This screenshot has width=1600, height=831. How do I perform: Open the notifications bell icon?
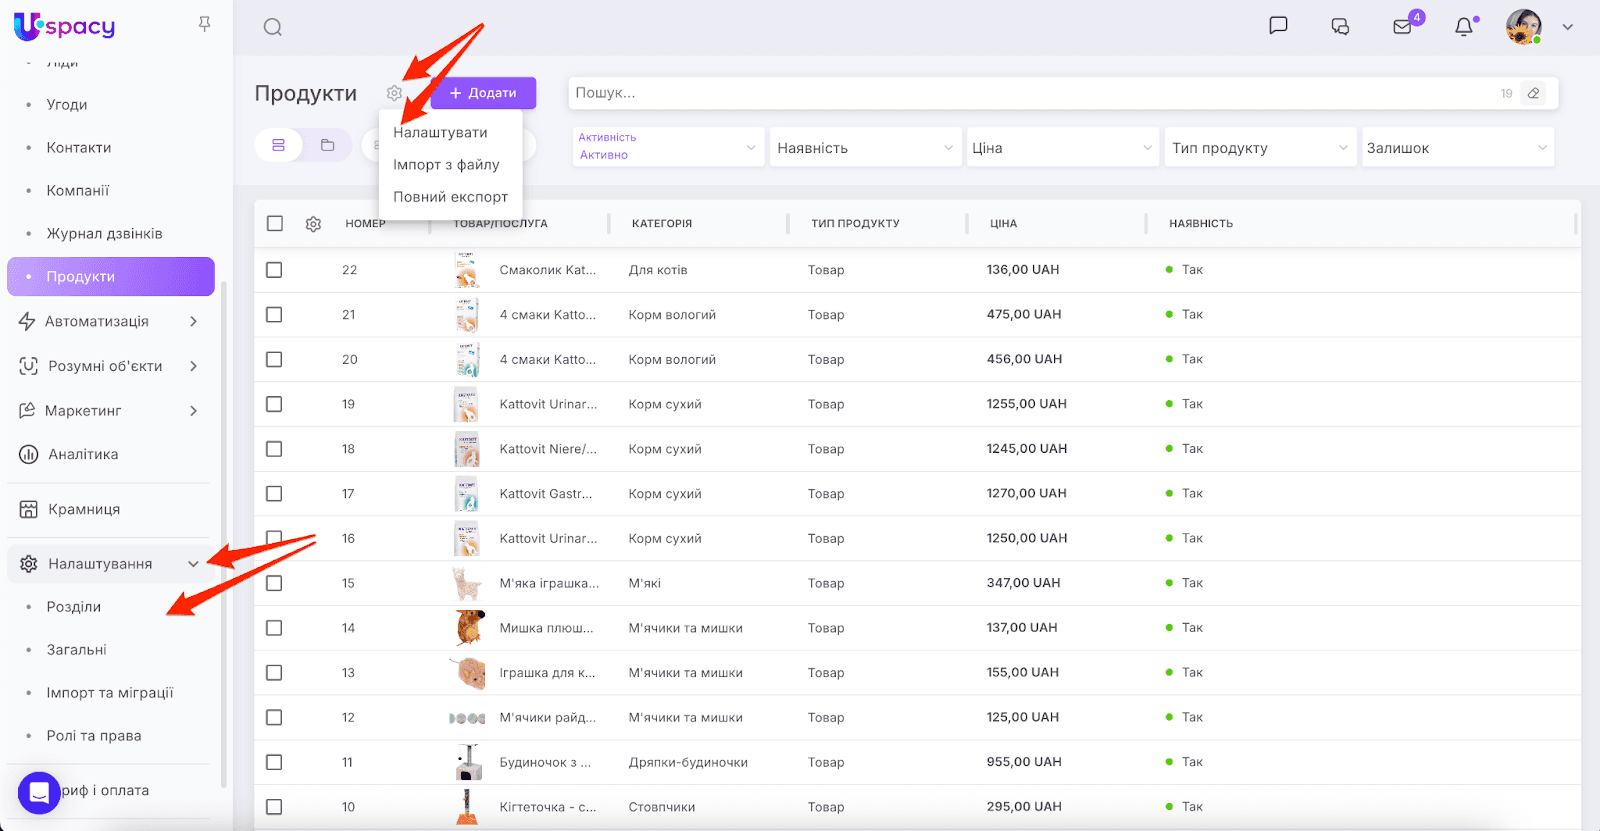1464,27
